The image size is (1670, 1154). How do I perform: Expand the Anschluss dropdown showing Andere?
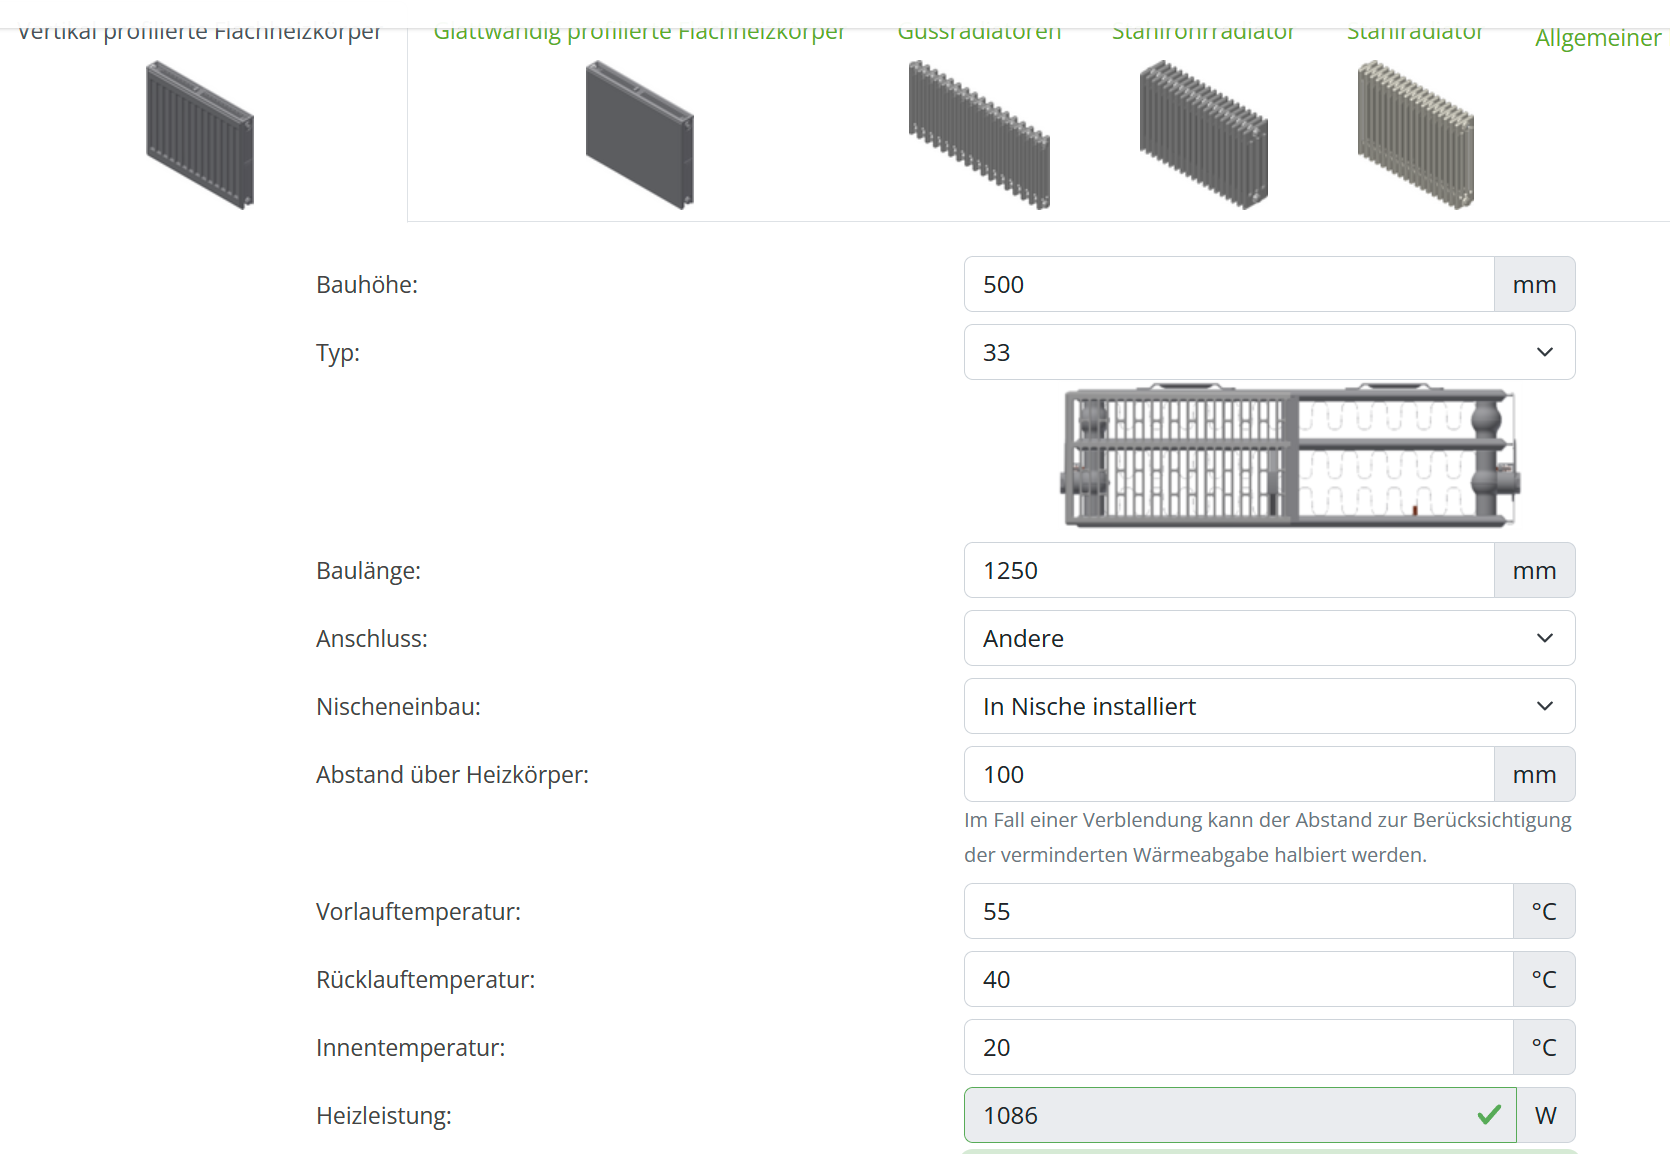click(x=1269, y=638)
